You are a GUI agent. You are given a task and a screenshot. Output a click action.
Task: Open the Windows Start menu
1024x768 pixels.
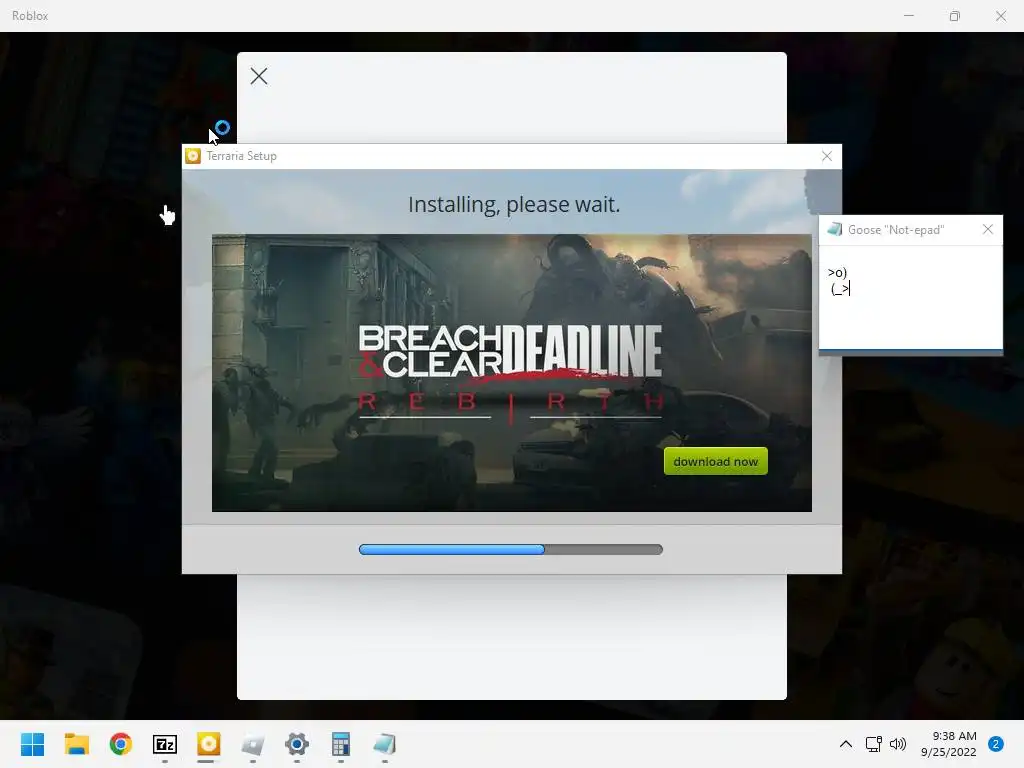coord(32,744)
